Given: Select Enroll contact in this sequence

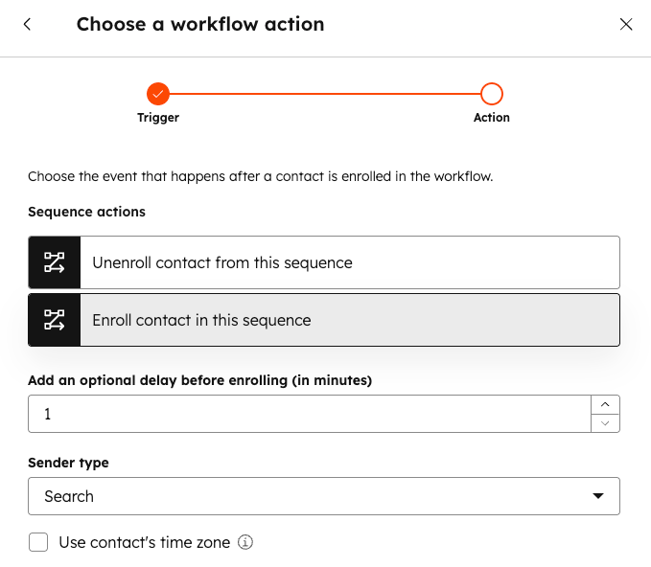Looking at the screenshot, I should (324, 320).
